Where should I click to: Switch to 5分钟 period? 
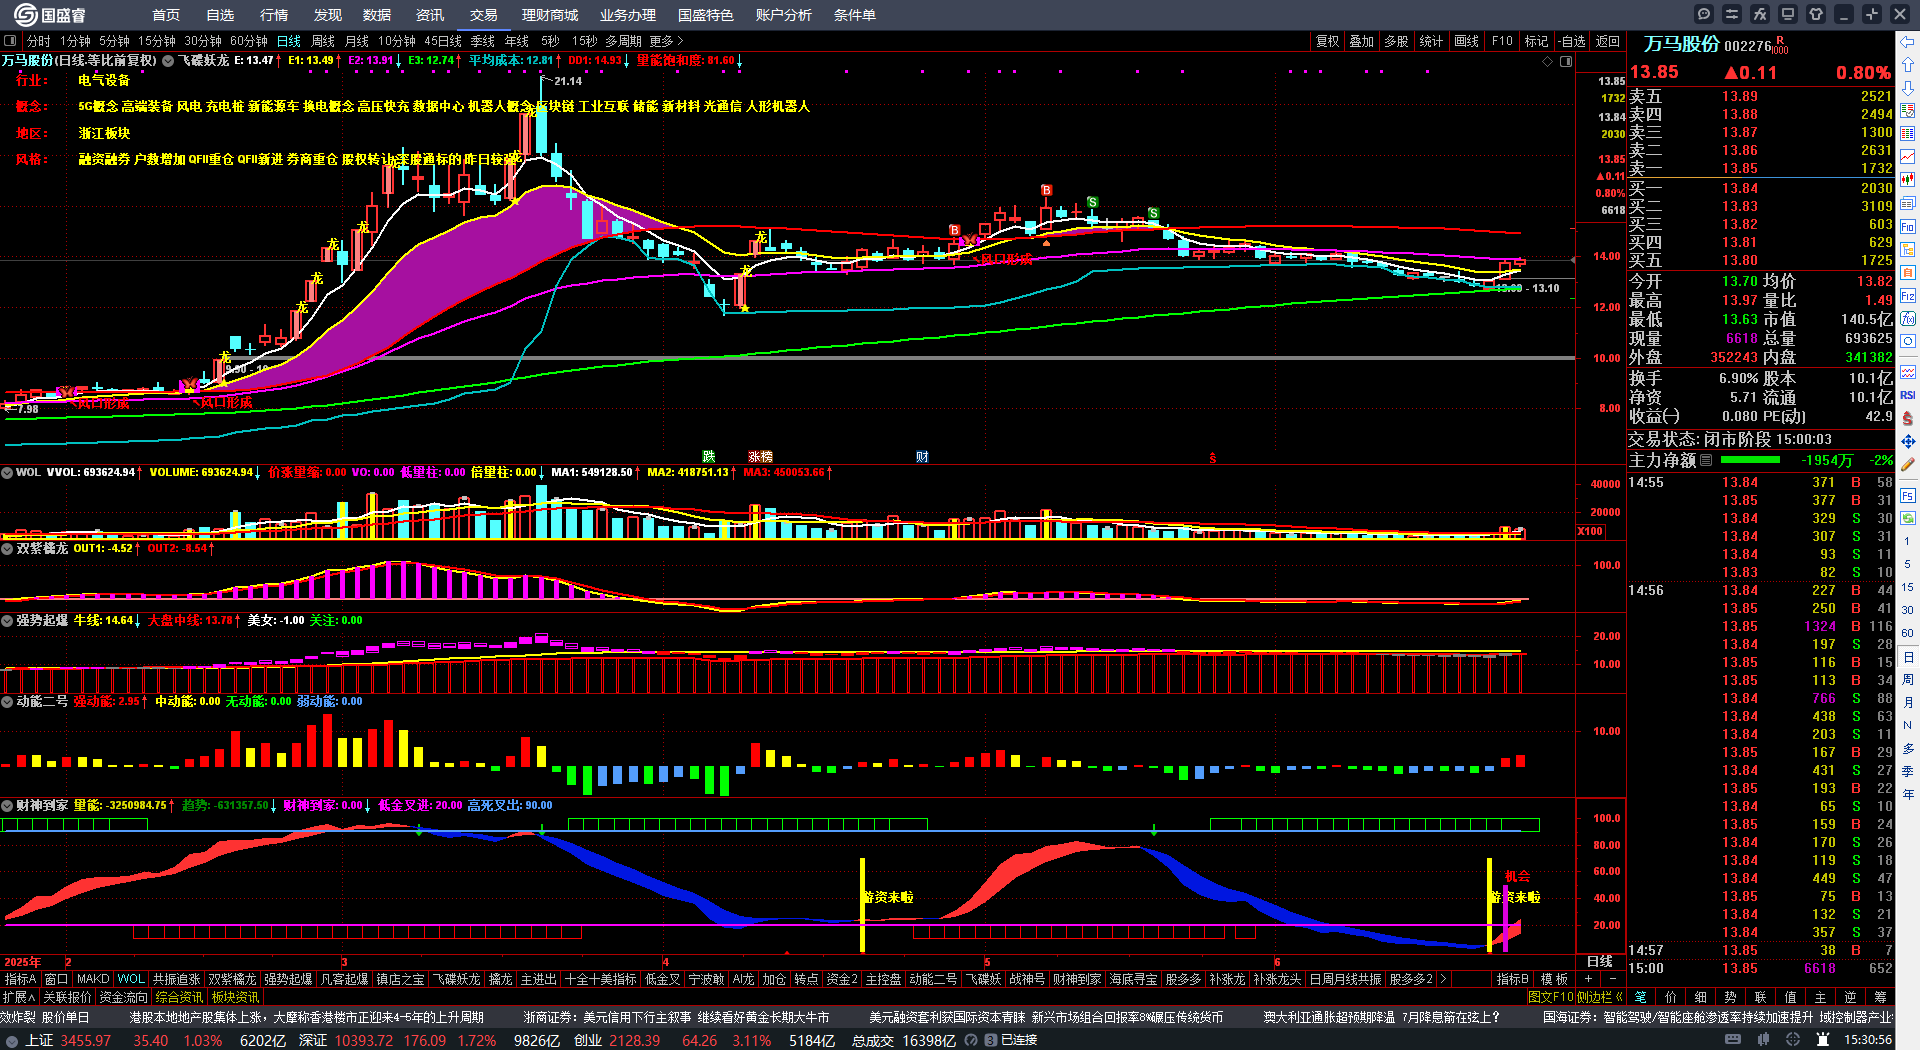pos(115,41)
